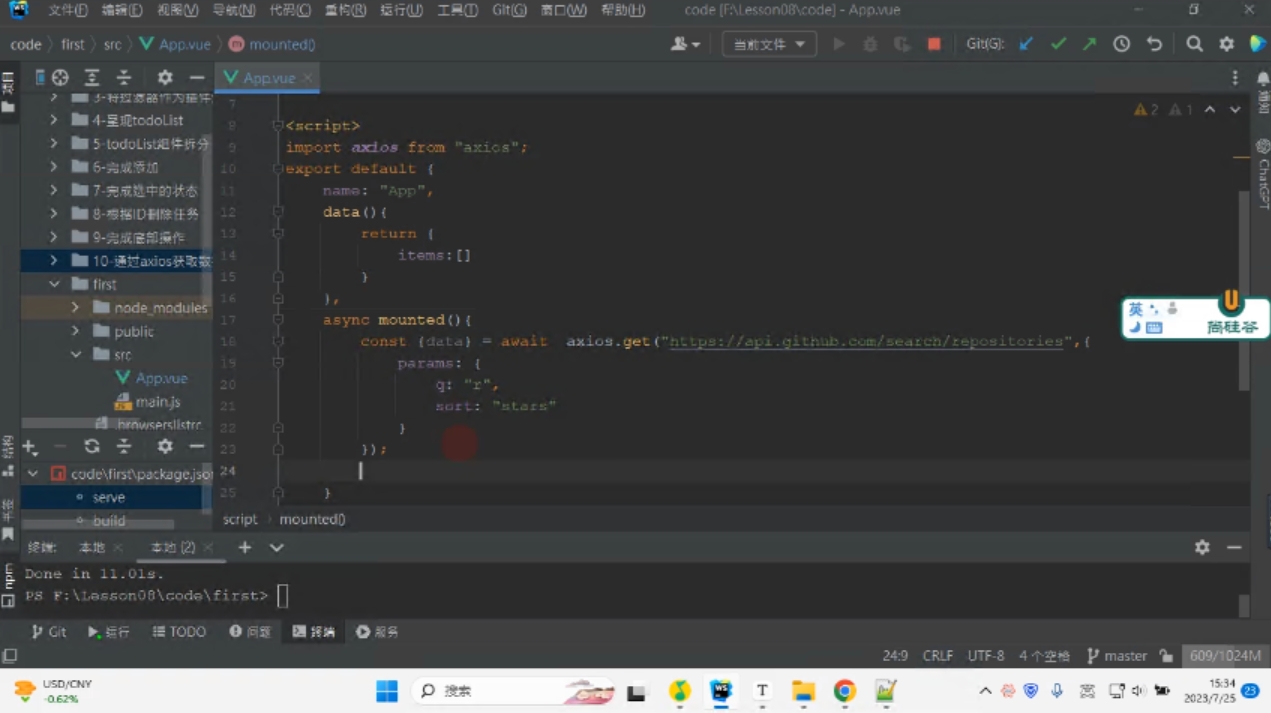Click the master branch in status bar
The width and height of the screenshot is (1271, 713).
tap(1117, 656)
